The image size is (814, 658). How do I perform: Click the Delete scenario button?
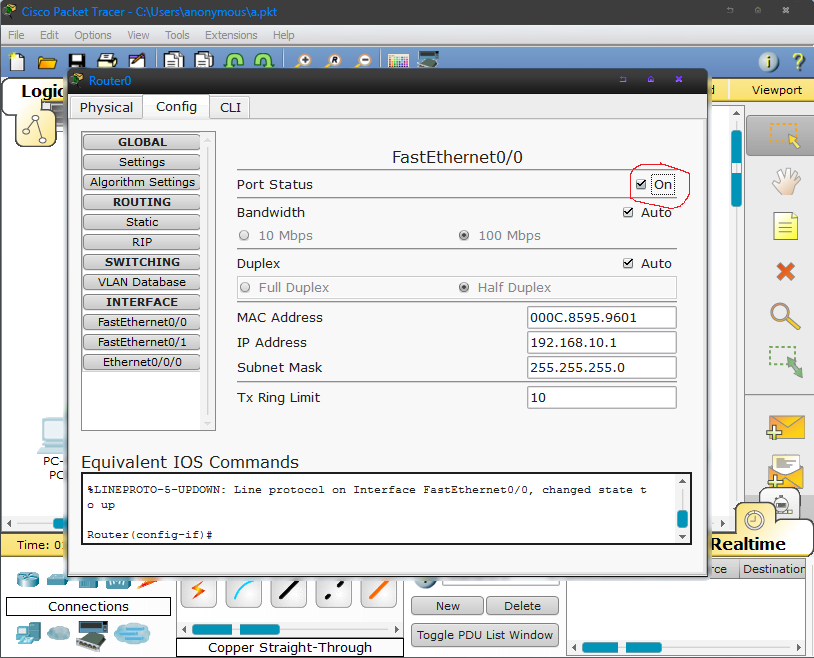click(x=522, y=606)
